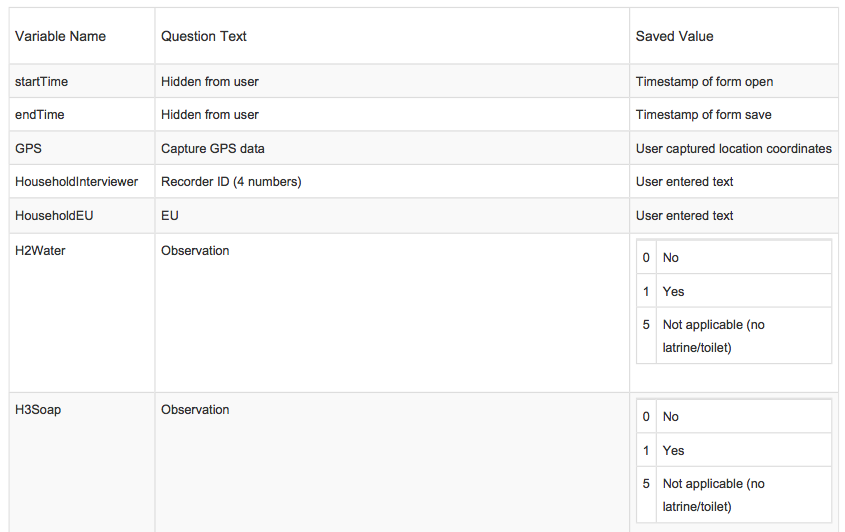Click the 'Yes' option under H3Soap

(673, 451)
